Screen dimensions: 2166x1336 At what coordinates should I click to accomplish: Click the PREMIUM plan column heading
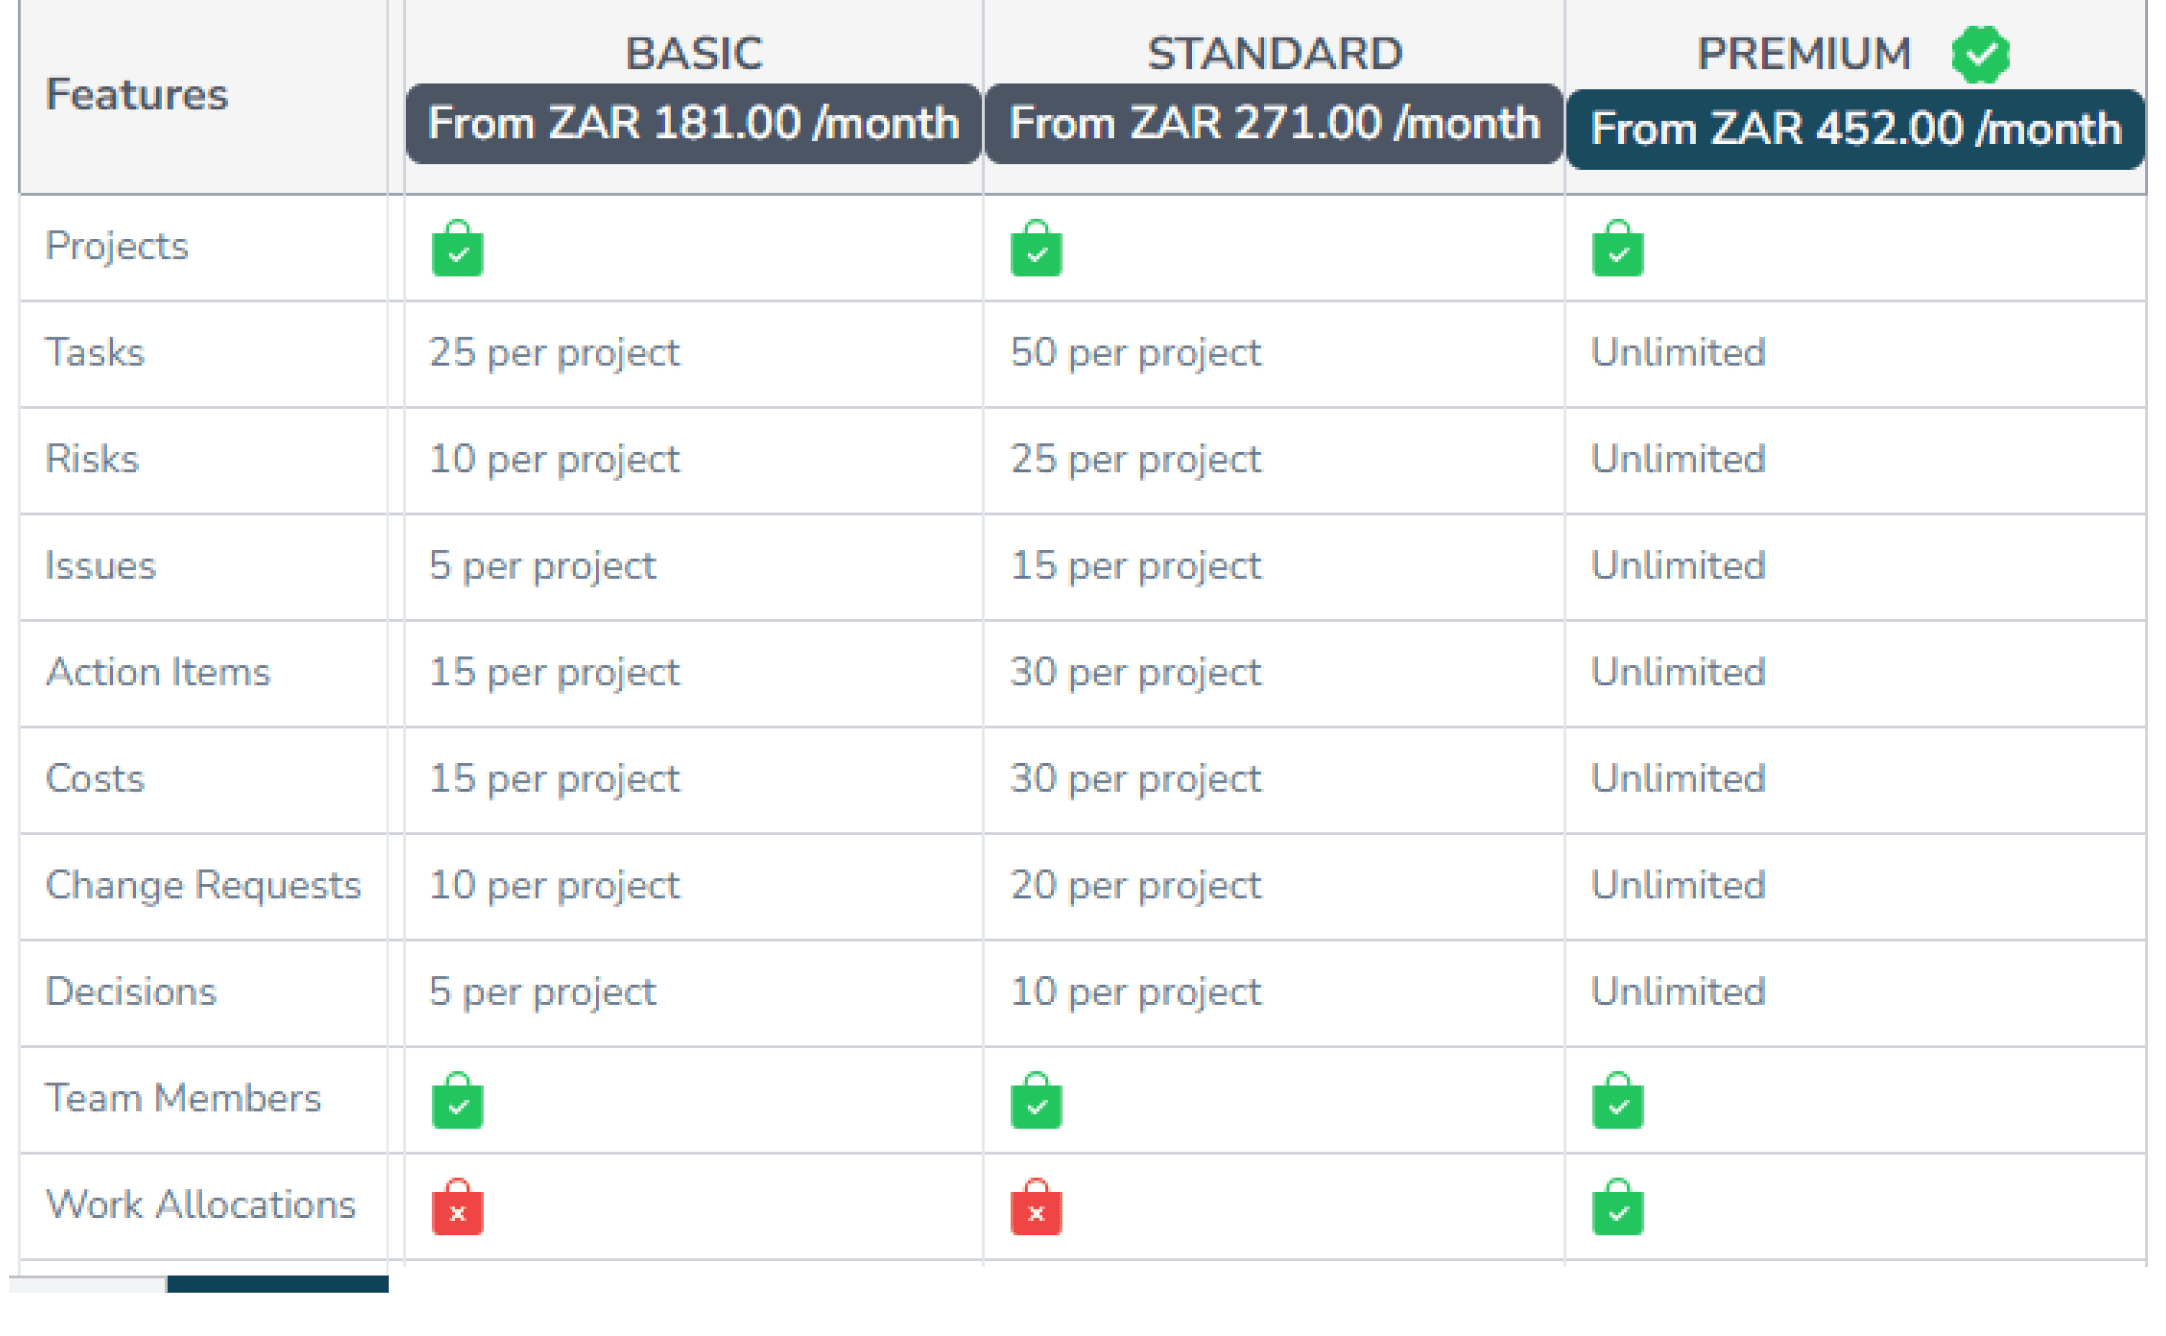[1804, 54]
